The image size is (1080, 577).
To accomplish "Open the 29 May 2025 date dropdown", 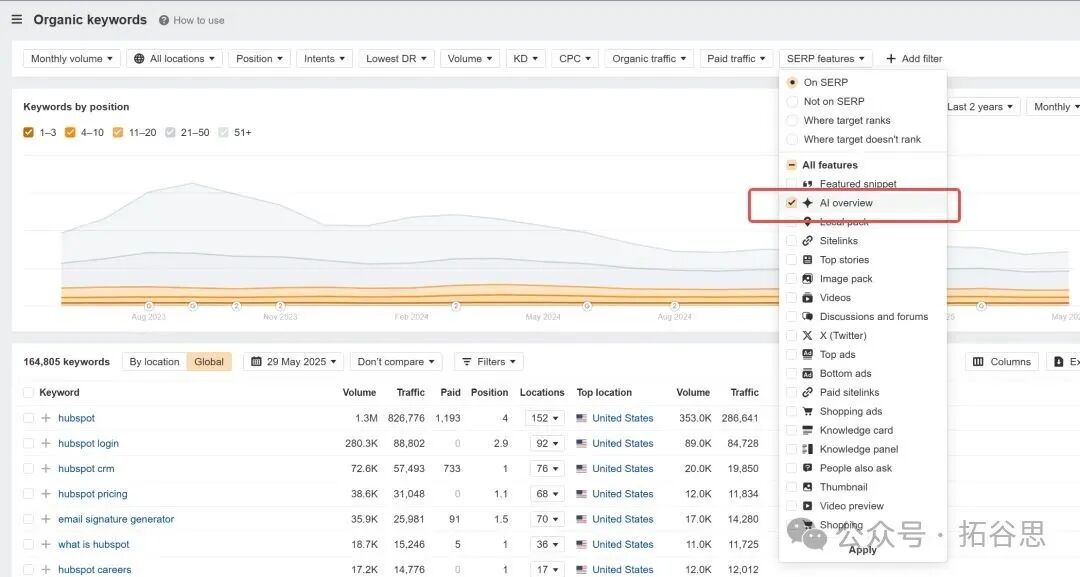I will pos(293,361).
